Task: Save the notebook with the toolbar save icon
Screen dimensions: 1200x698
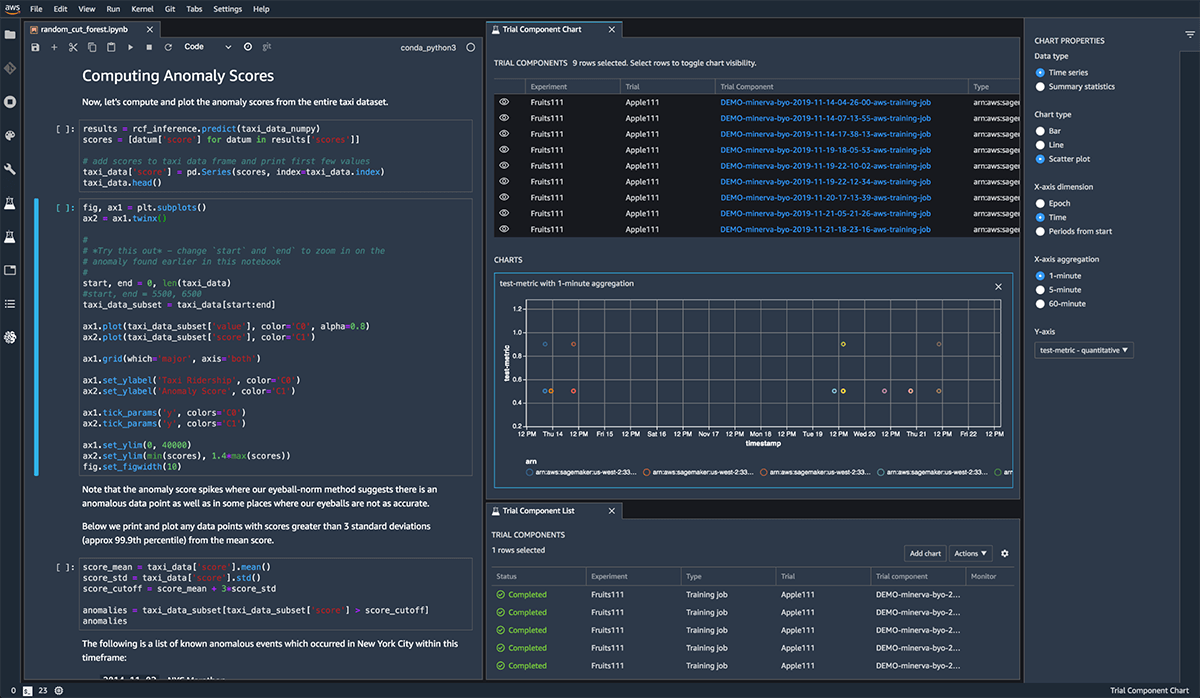Action: 36,47
